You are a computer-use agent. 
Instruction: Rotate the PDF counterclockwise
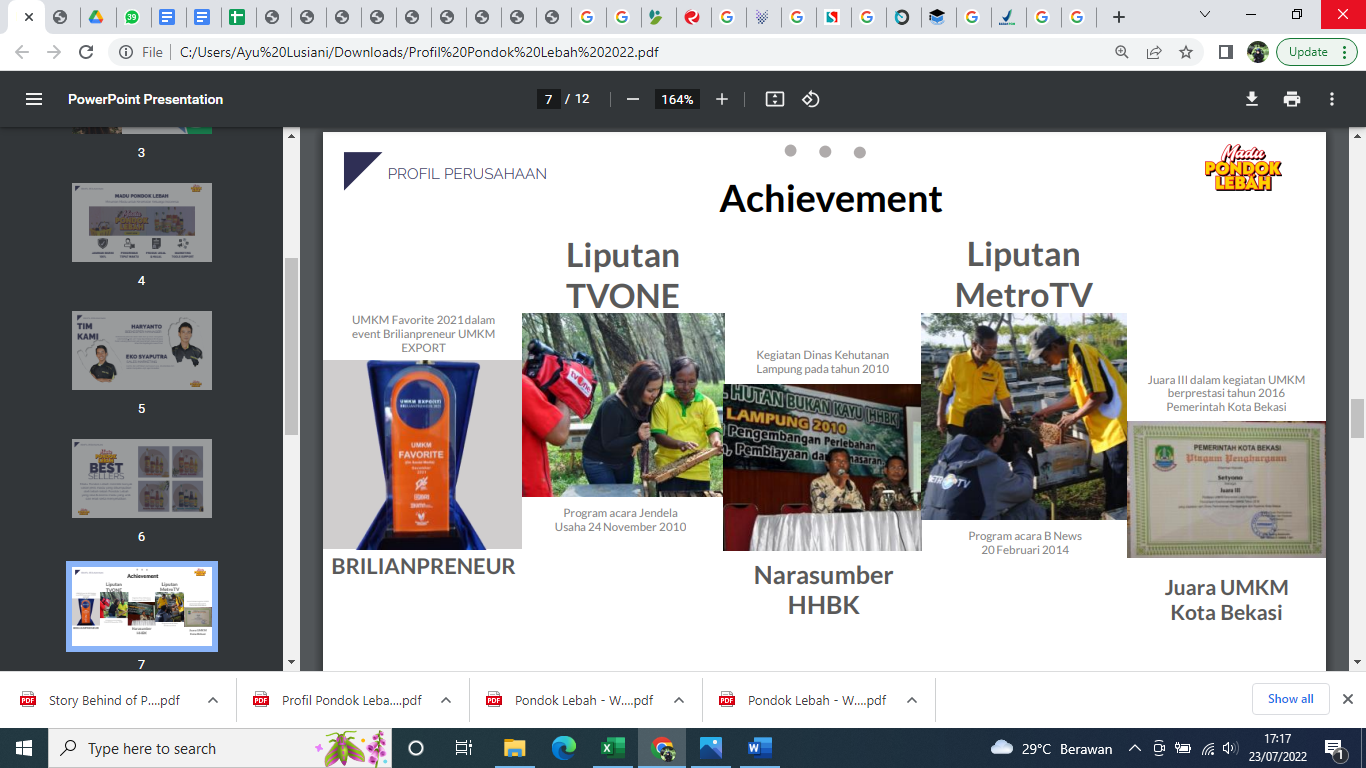[x=811, y=99]
